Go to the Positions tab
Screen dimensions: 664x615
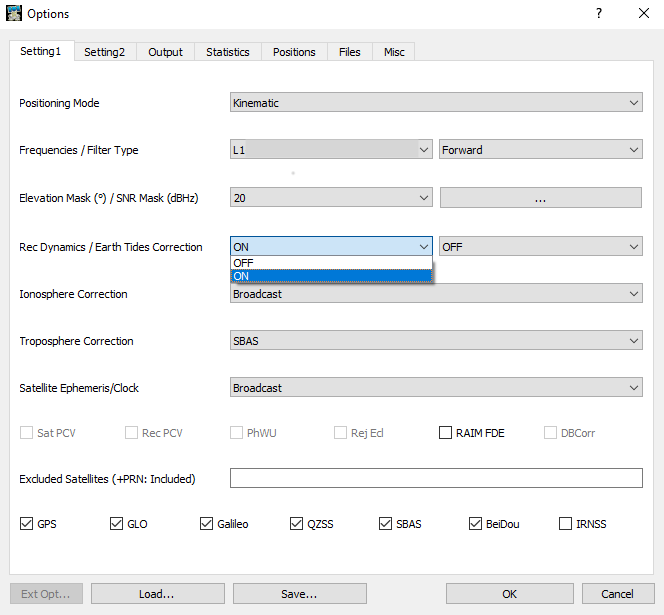click(294, 52)
